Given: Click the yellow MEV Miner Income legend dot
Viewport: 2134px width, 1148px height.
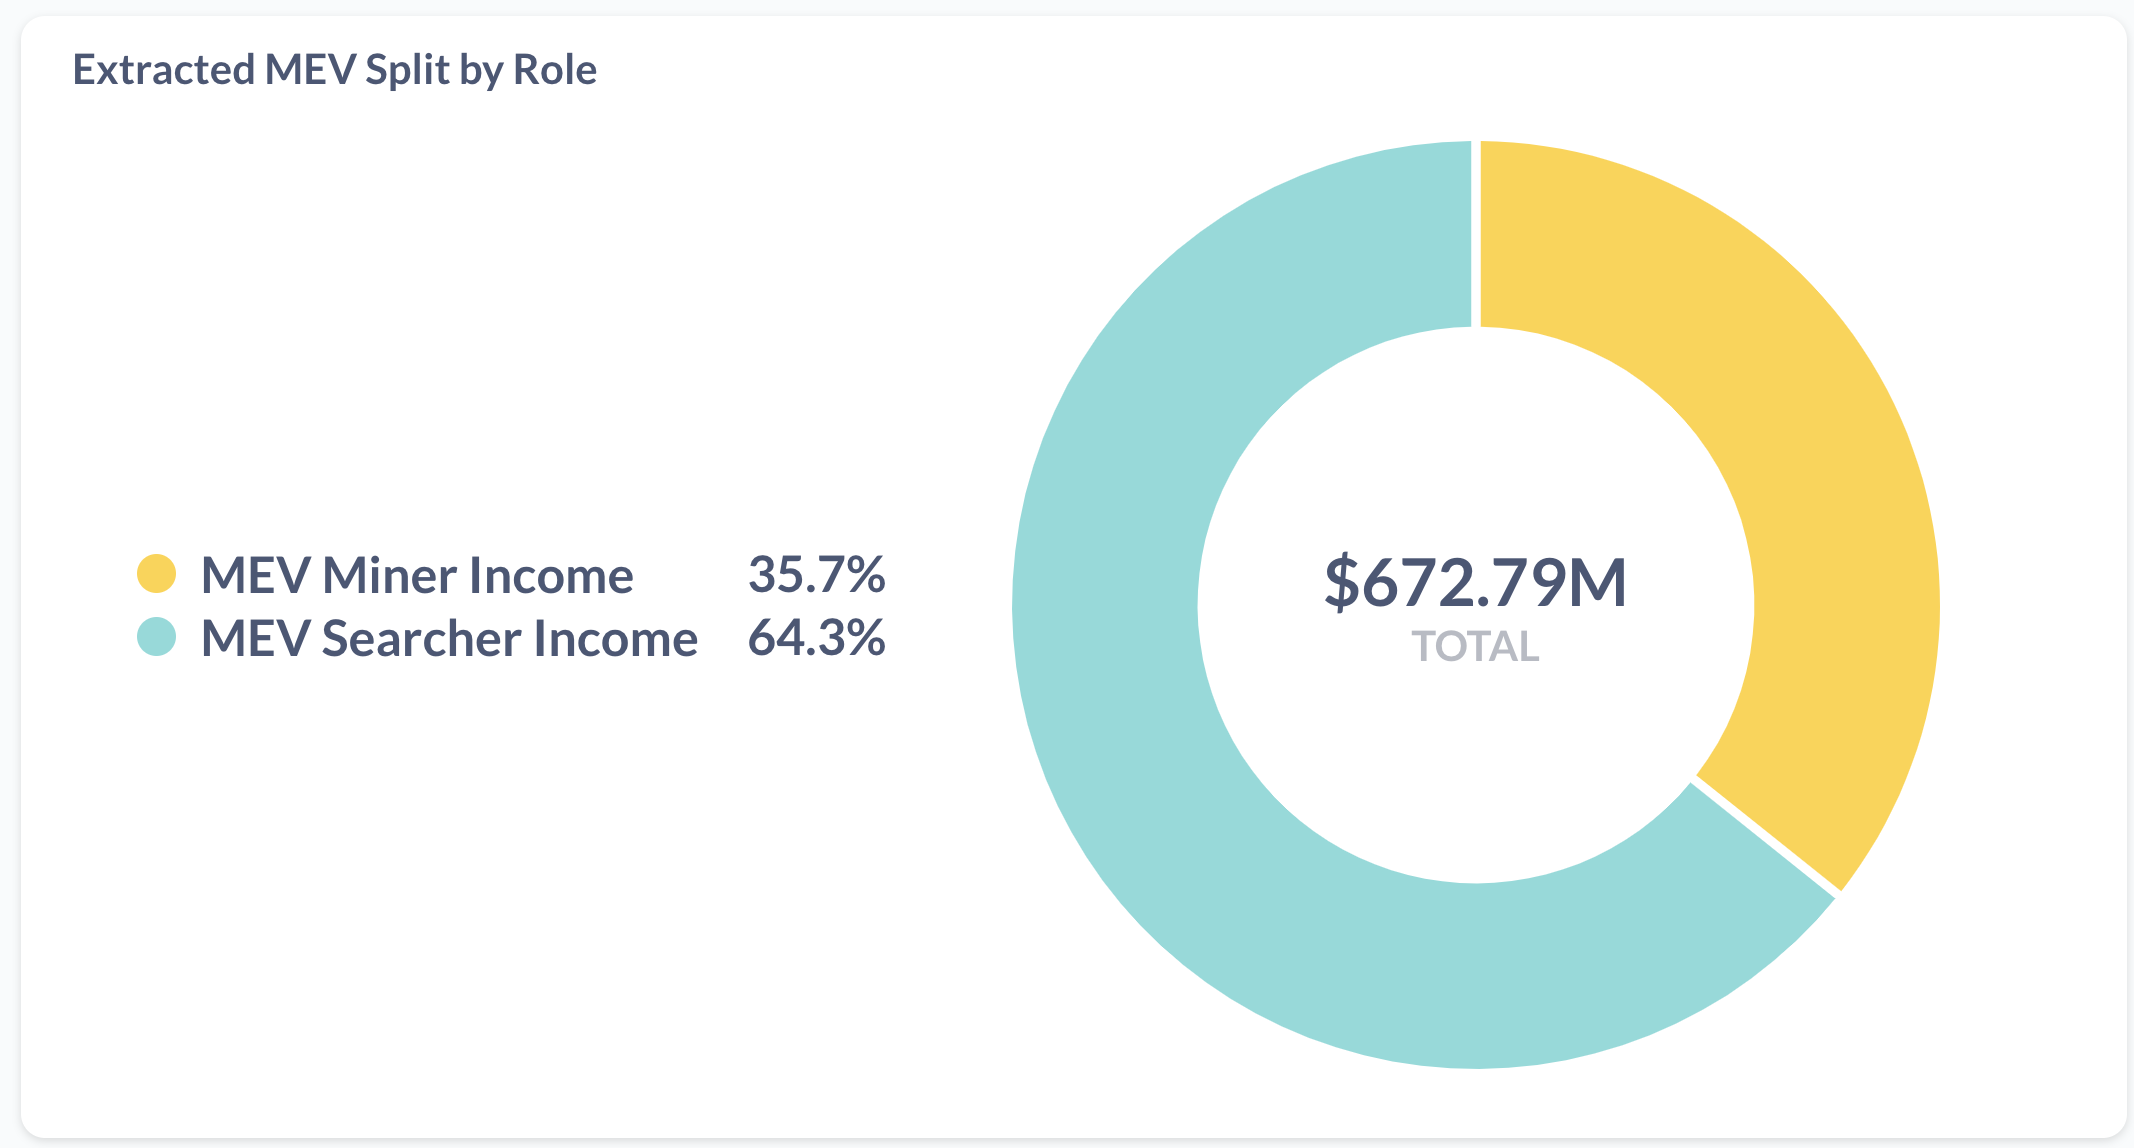Looking at the screenshot, I should (x=157, y=574).
